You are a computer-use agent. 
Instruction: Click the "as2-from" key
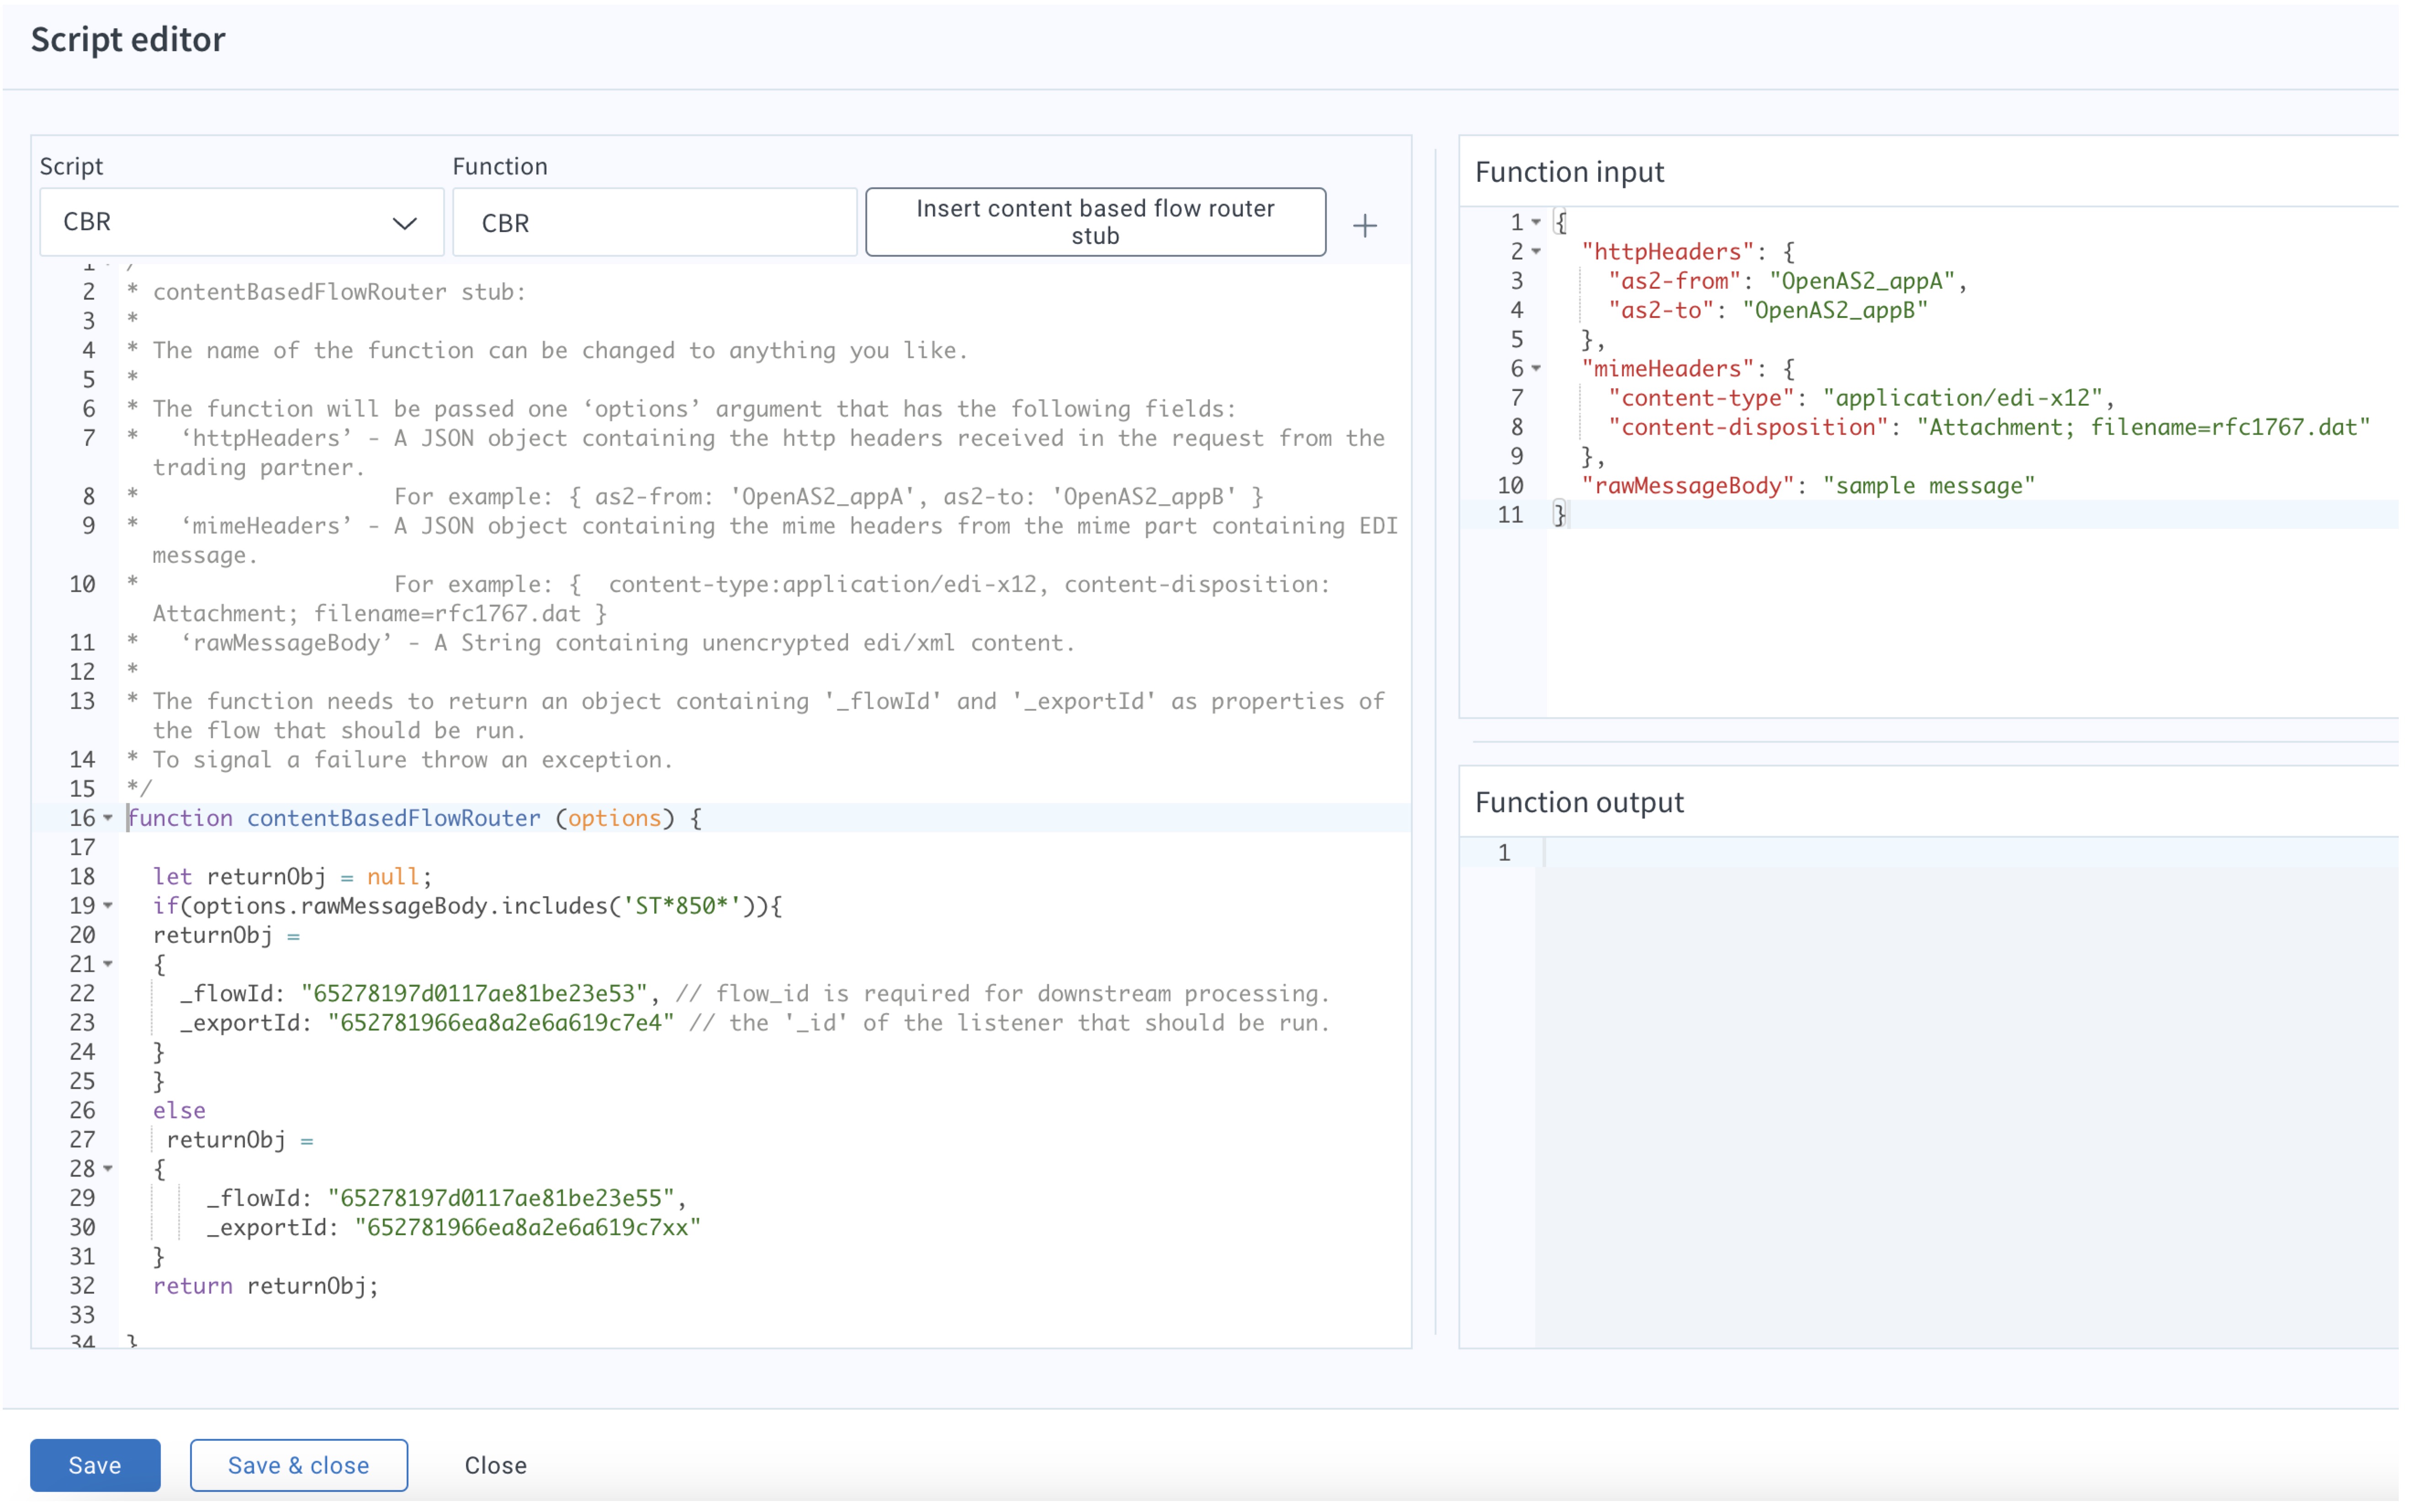pyautogui.click(x=1674, y=281)
